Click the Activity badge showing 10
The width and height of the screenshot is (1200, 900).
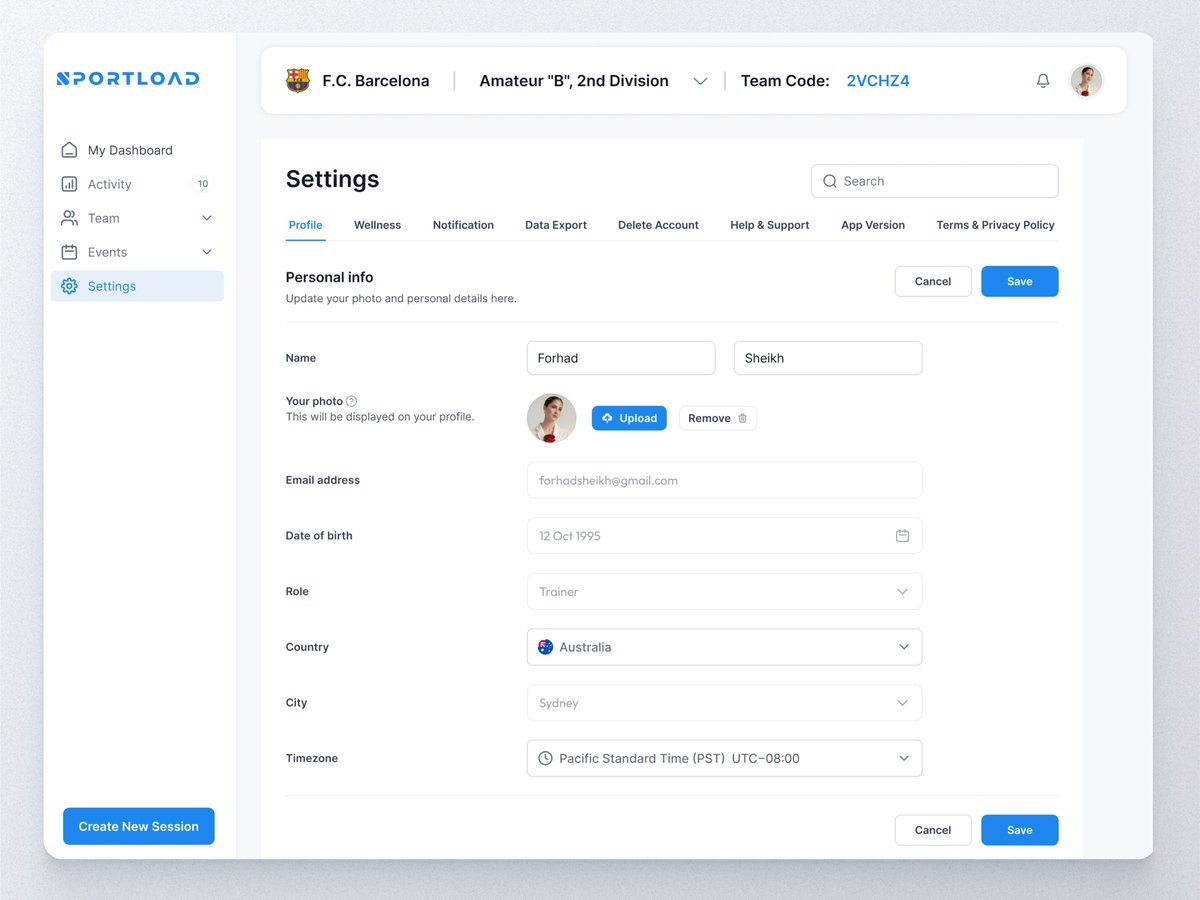[203, 184]
